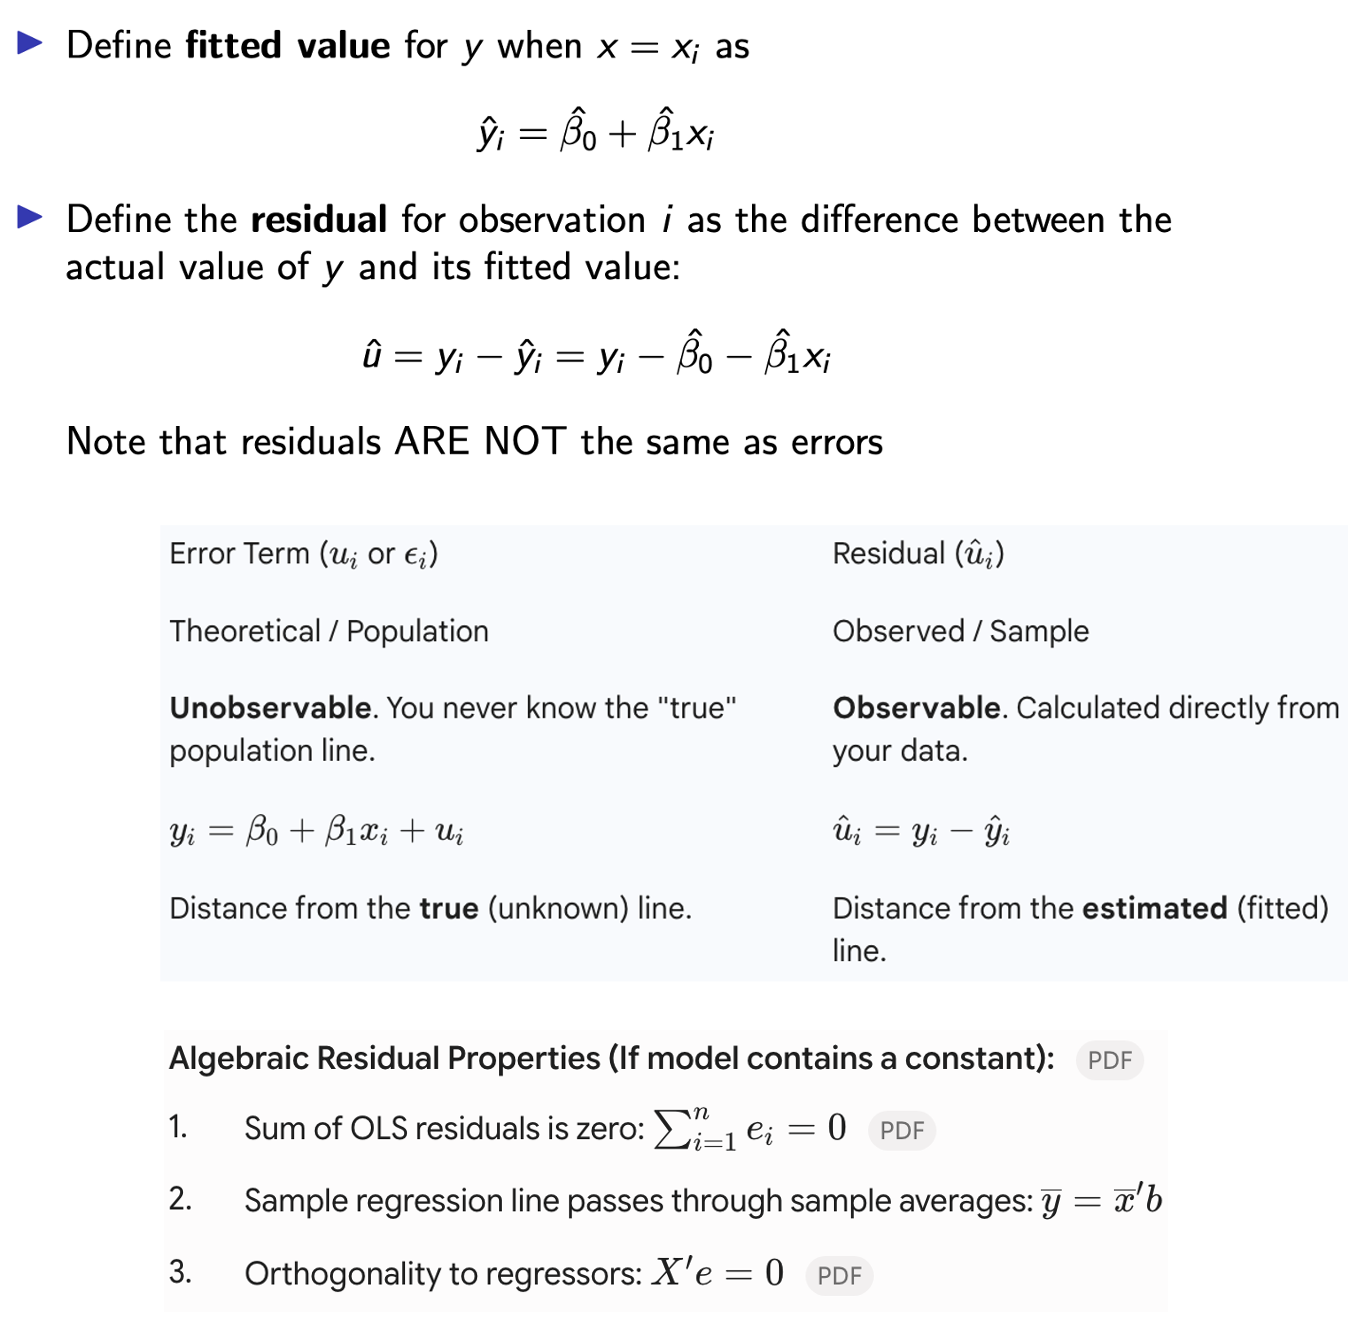Click the u-hat residual formula line
This screenshot has height=1334, width=1348.
click(x=597, y=353)
